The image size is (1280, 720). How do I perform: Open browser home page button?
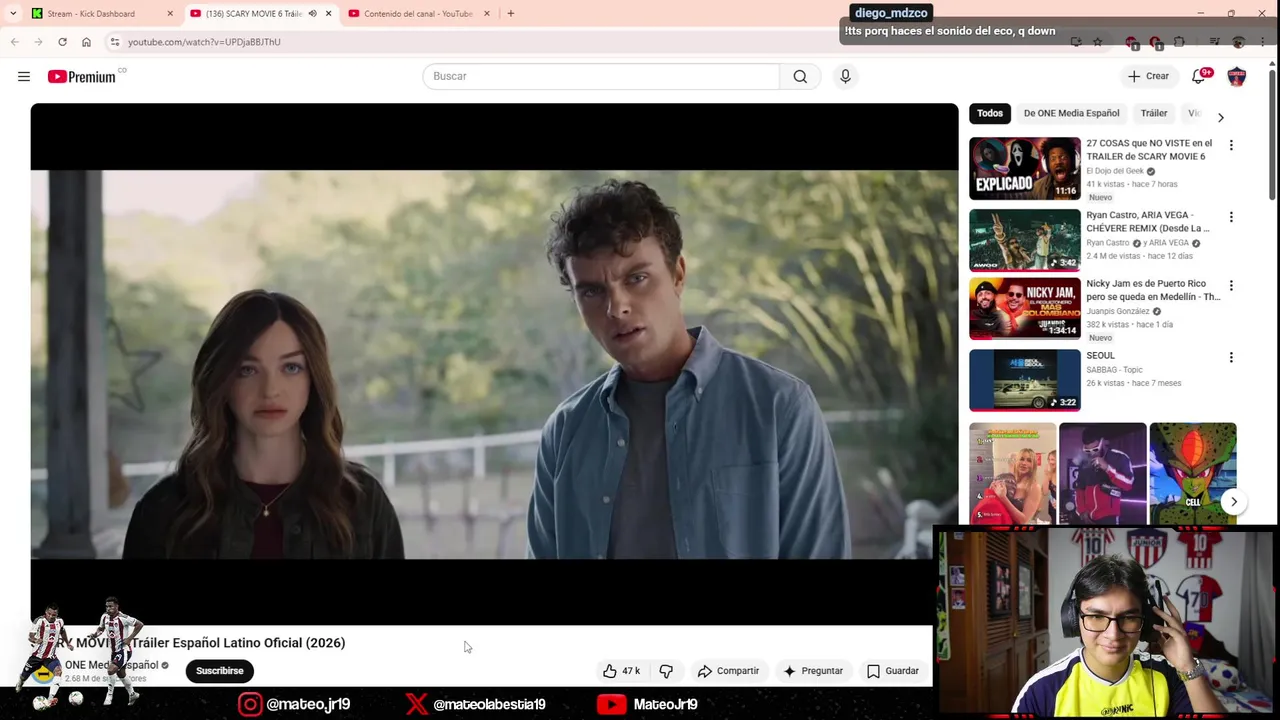(86, 42)
